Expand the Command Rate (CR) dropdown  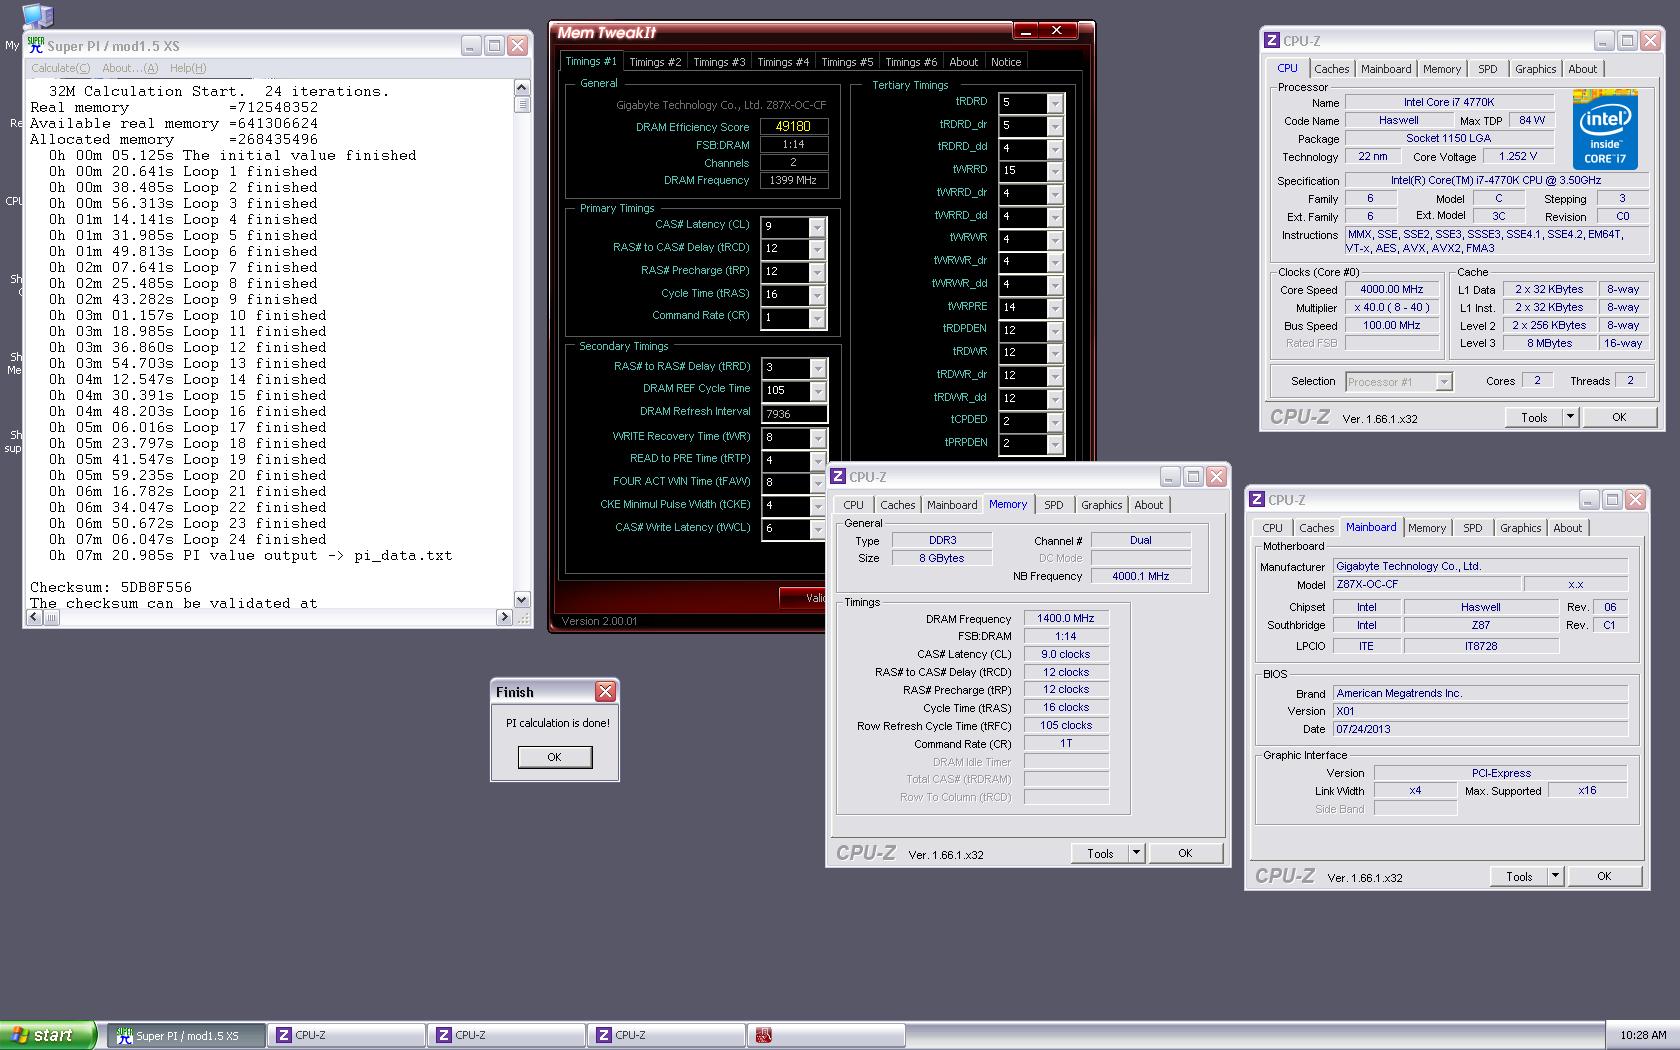point(817,318)
